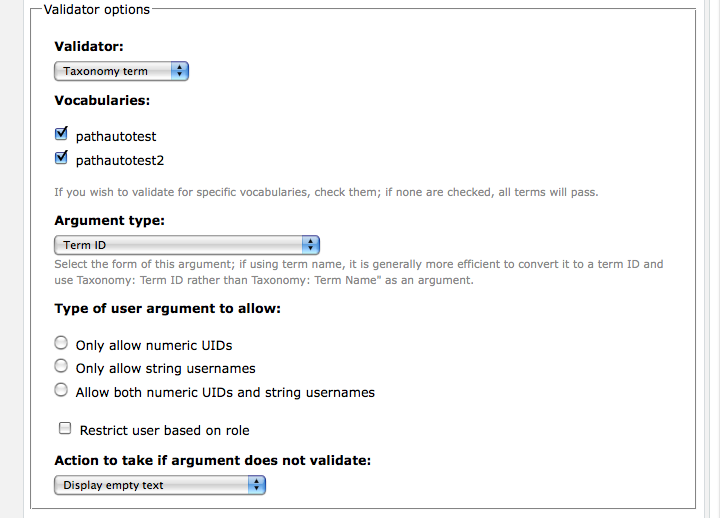720x518 pixels.
Task: Open the Argument type dropdown showing Term ID
Action: 187,245
